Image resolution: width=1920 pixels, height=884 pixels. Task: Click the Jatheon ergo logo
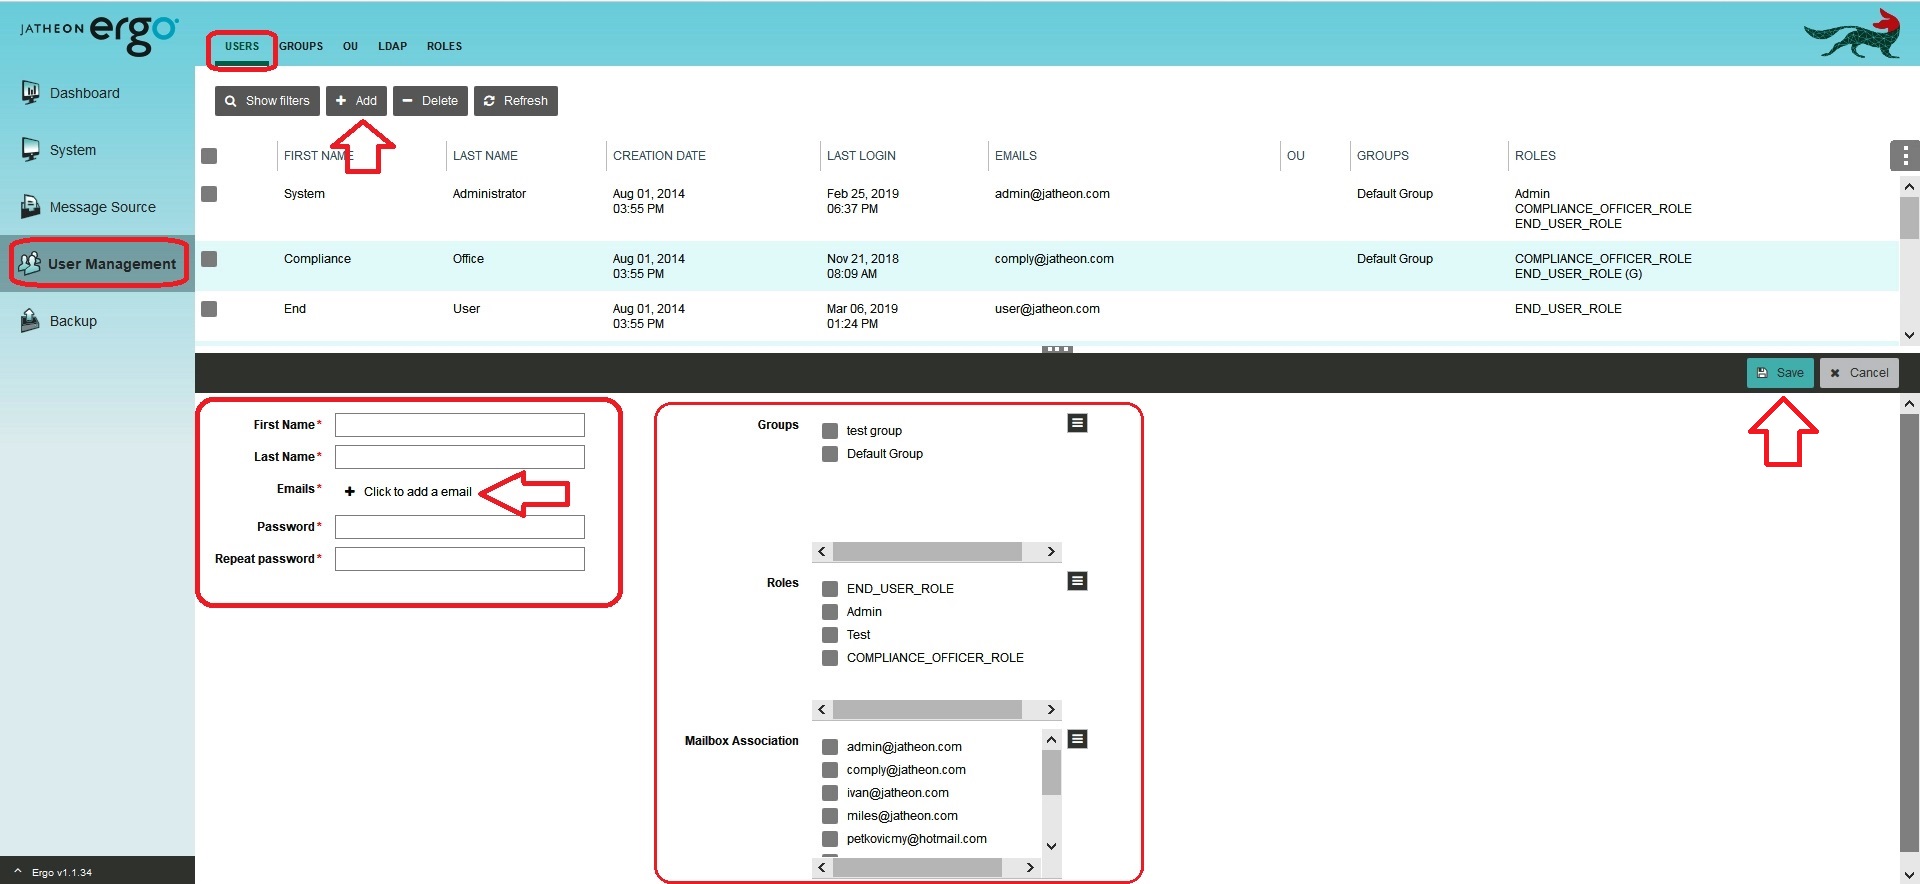(98, 33)
